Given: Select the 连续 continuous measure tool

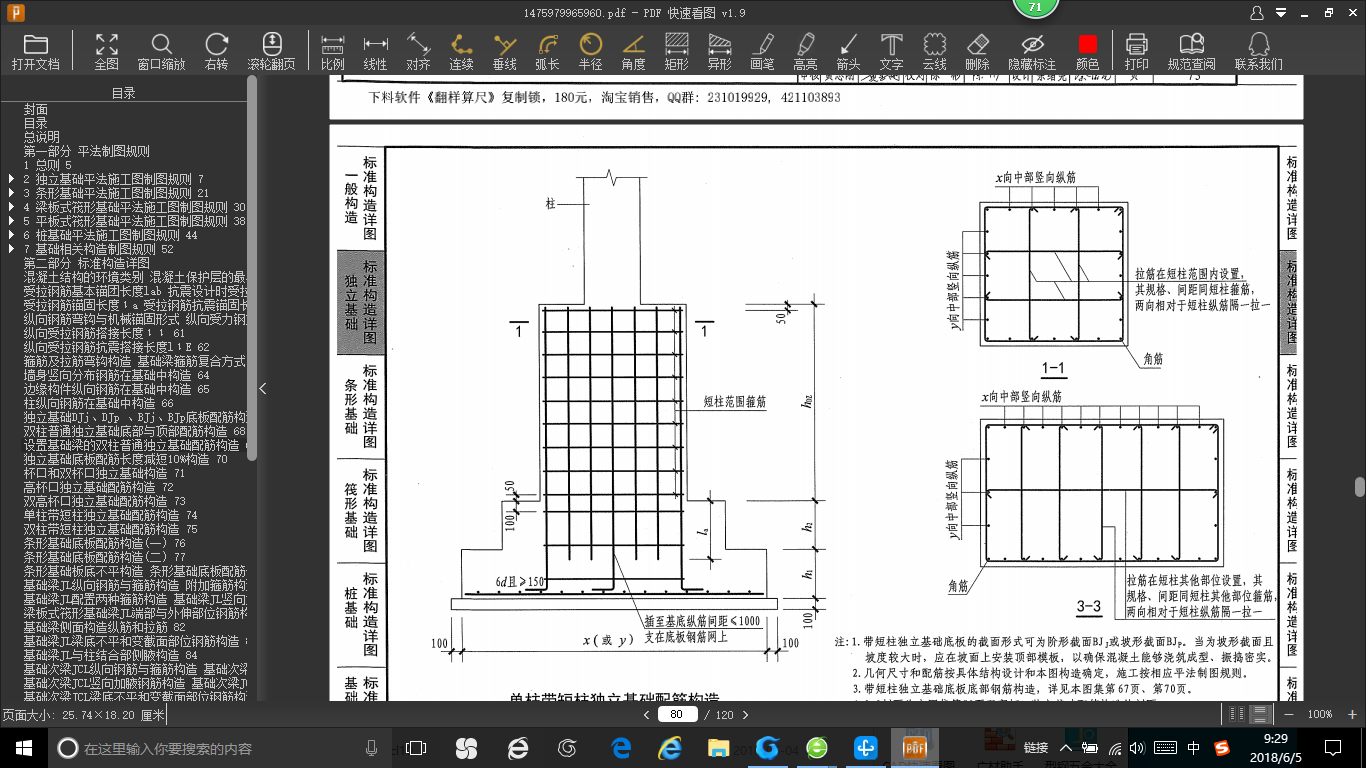Looking at the screenshot, I should pyautogui.click(x=461, y=52).
